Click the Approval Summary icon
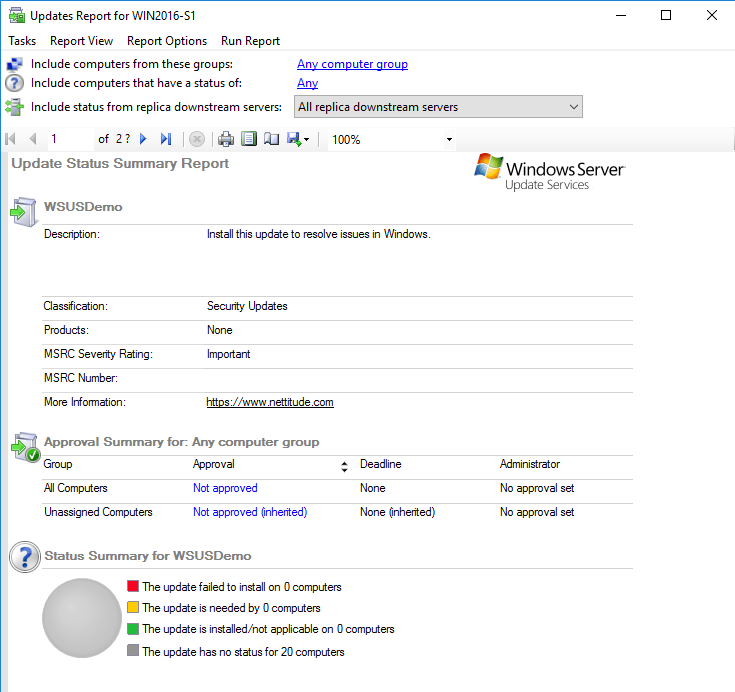This screenshot has height=692, width=735. coord(25,447)
